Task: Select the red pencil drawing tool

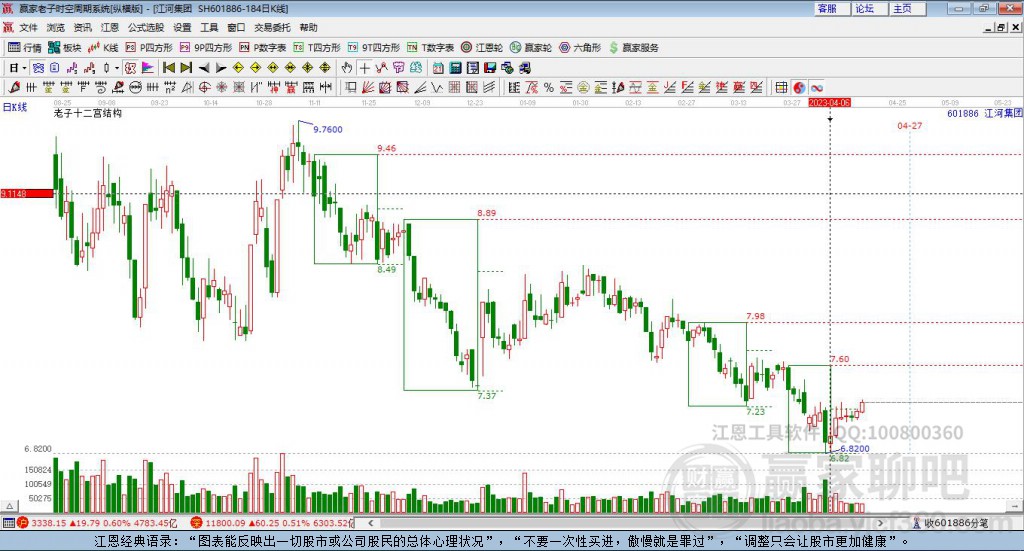Action: (x=14, y=87)
